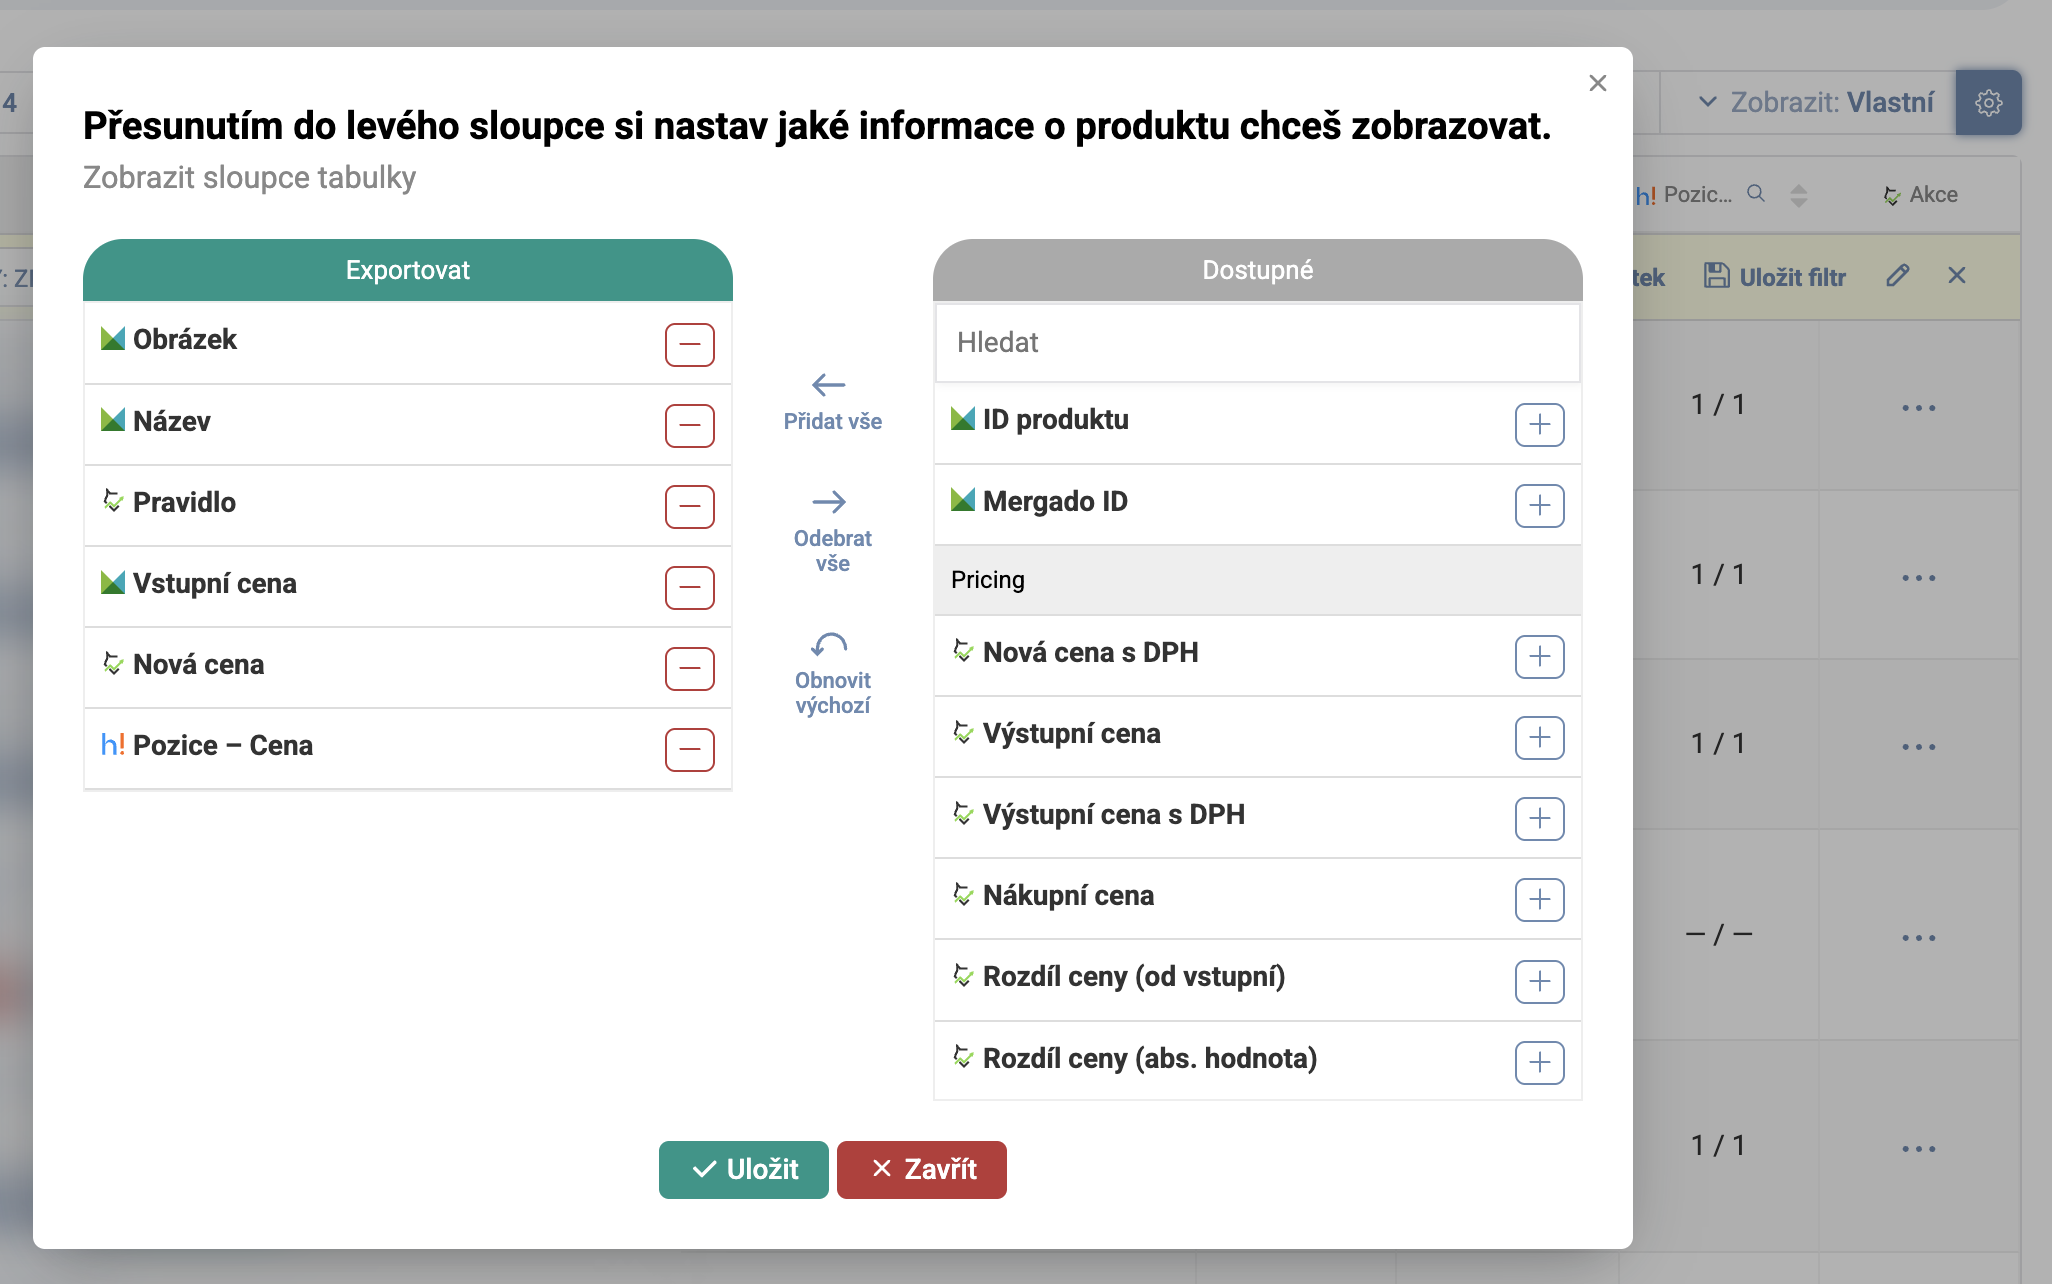Image resolution: width=2052 pixels, height=1284 pixels.
Task: Remove Název column from export list
Action: point(689,426)
